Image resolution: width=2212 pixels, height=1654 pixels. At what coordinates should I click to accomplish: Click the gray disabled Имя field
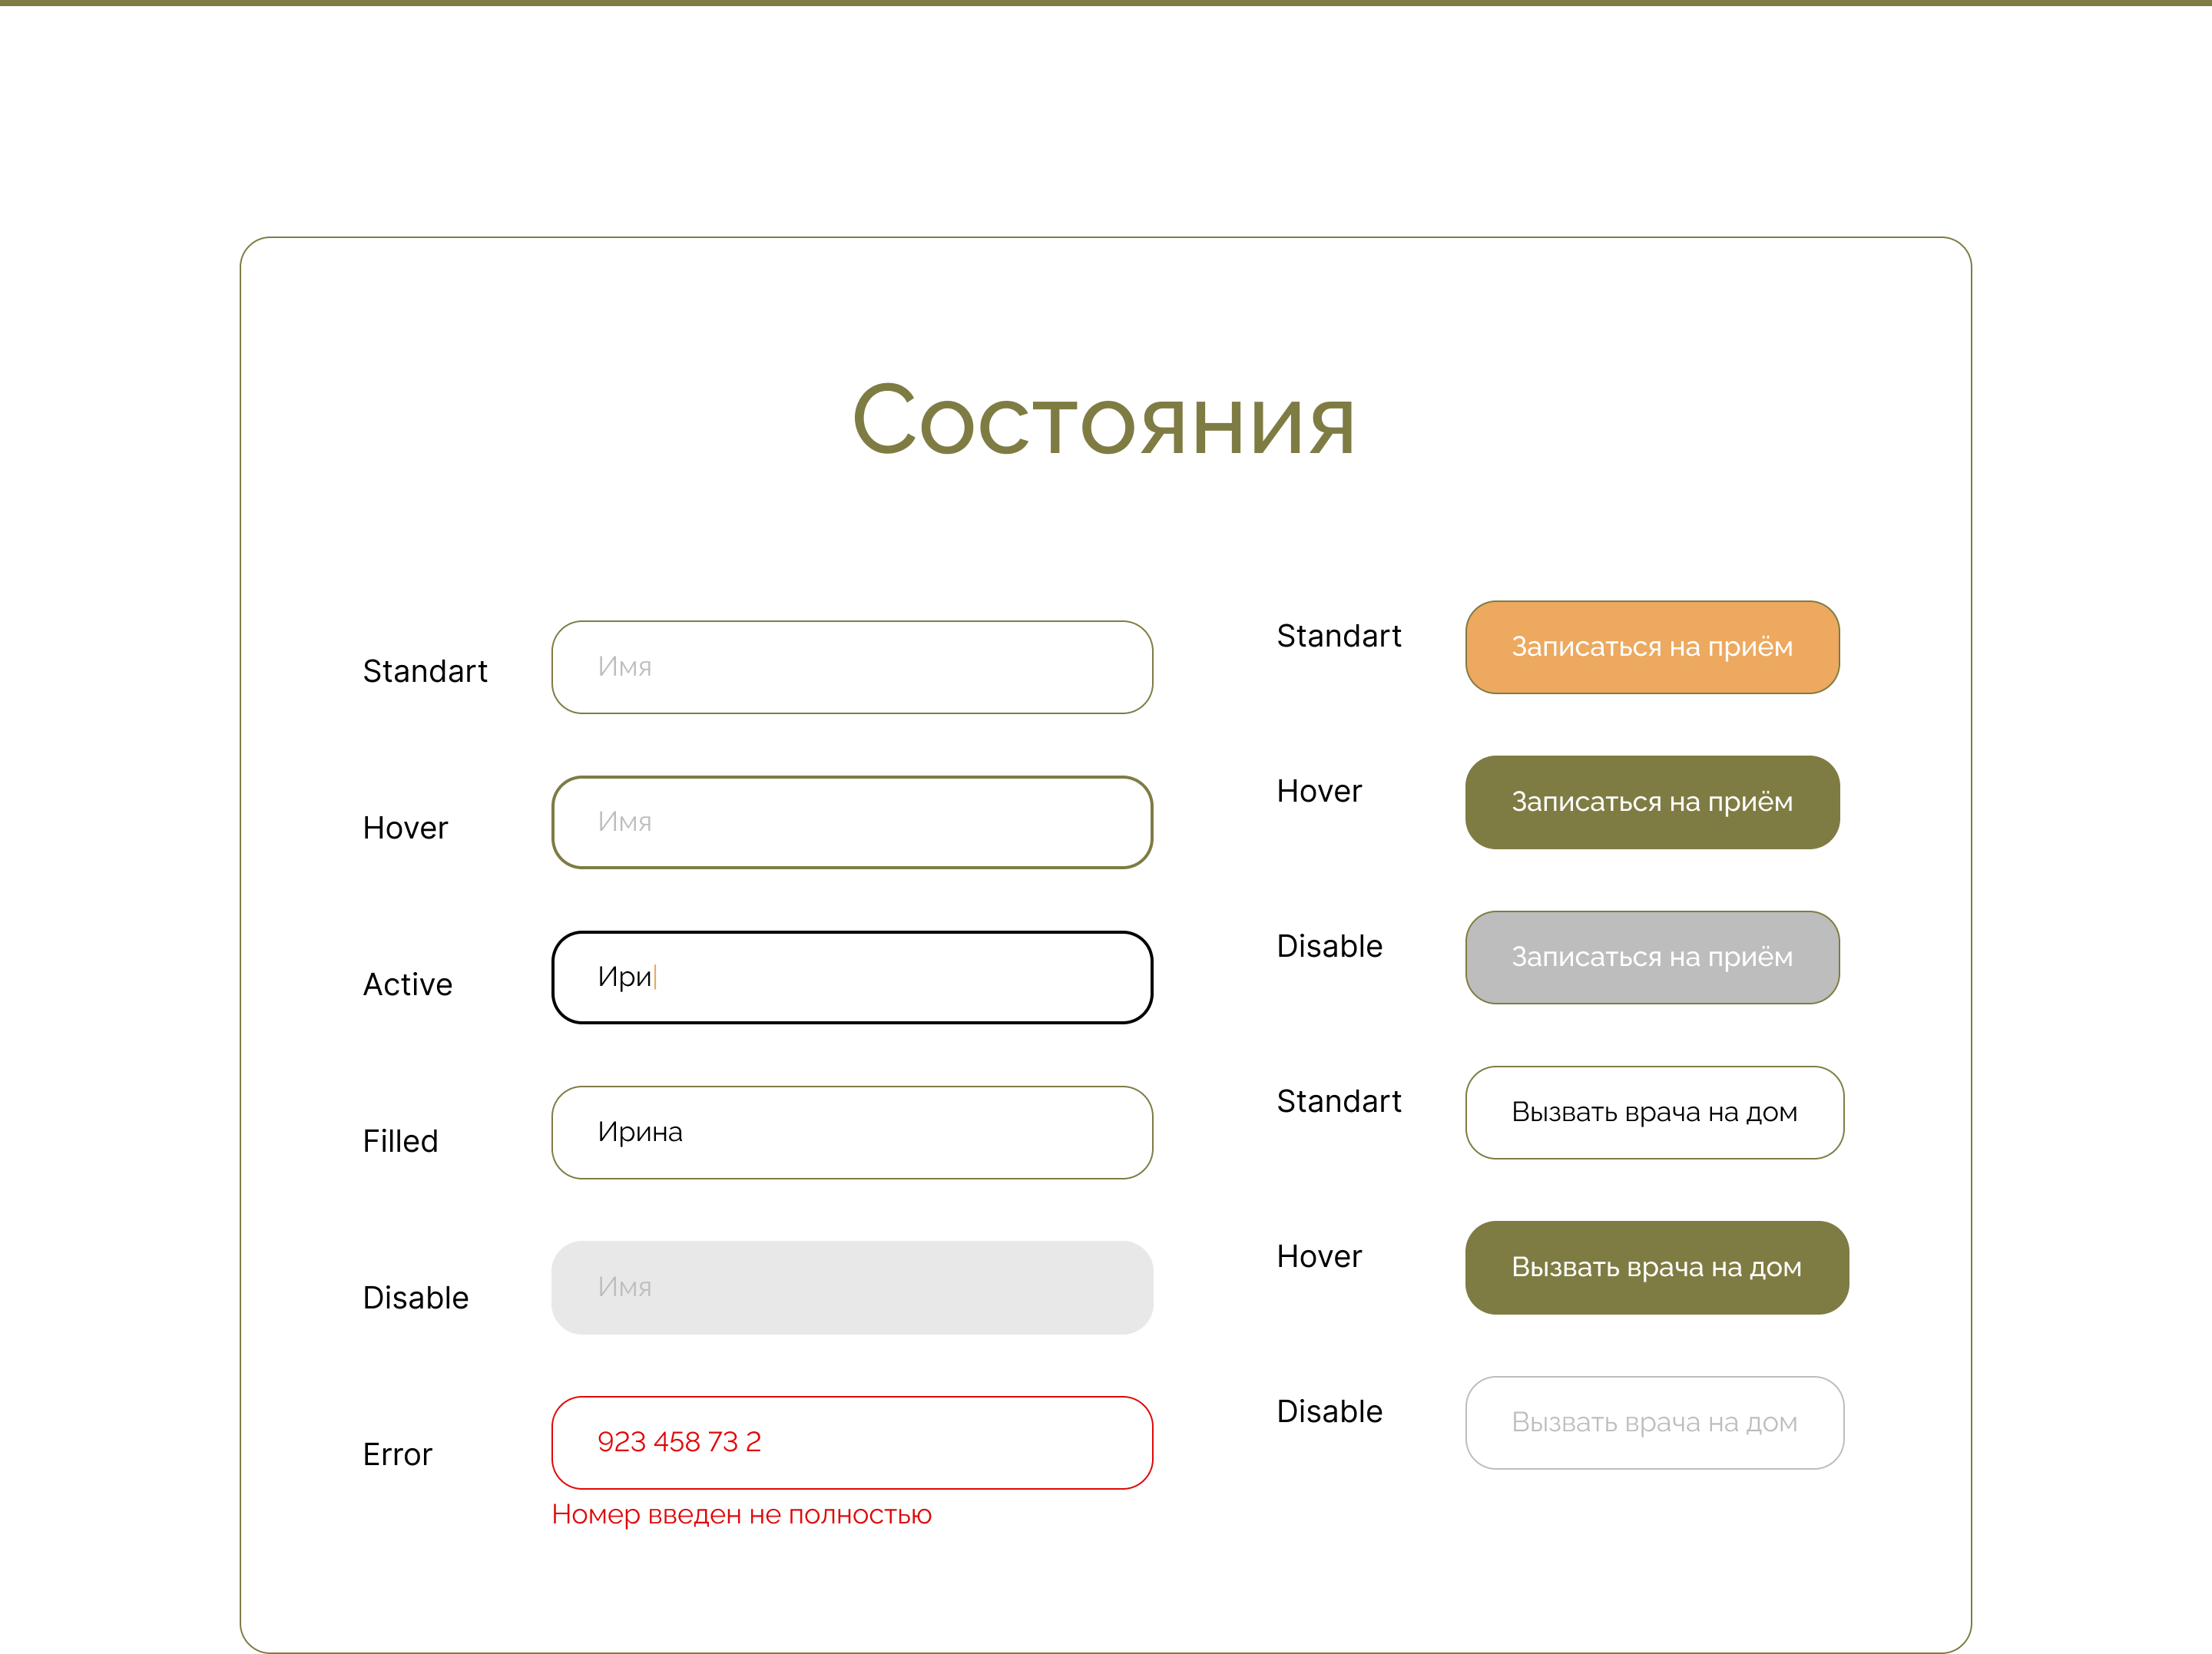click(851, 1287)
